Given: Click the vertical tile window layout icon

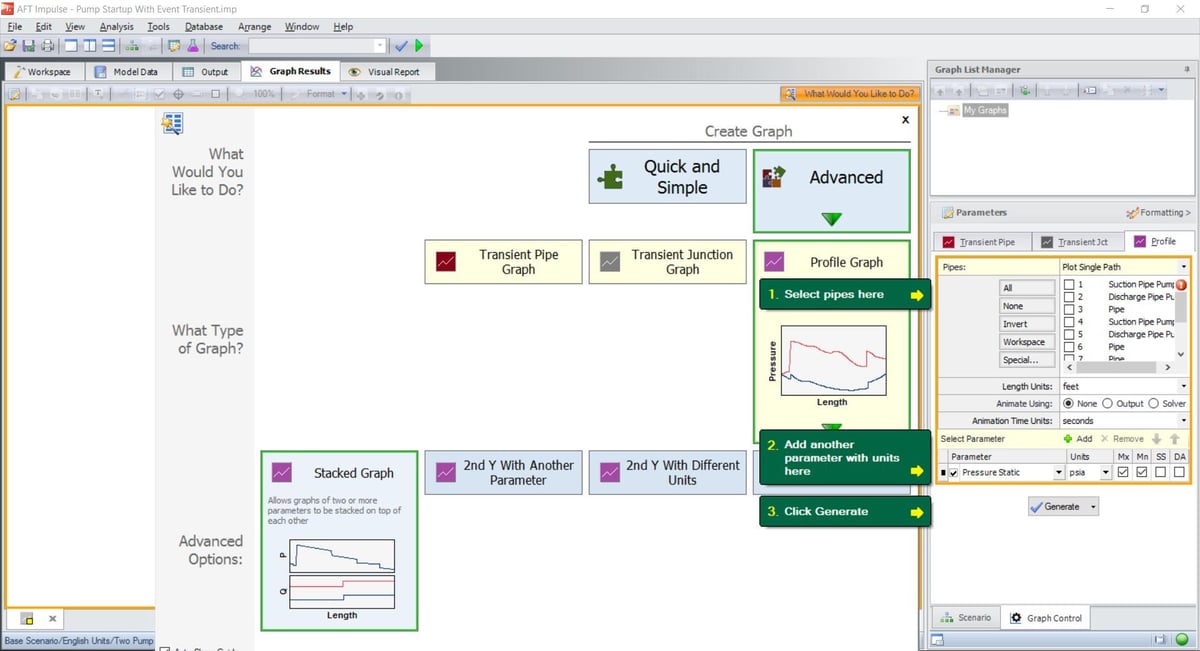Looking at the screenshot, I should pos(89,45).
